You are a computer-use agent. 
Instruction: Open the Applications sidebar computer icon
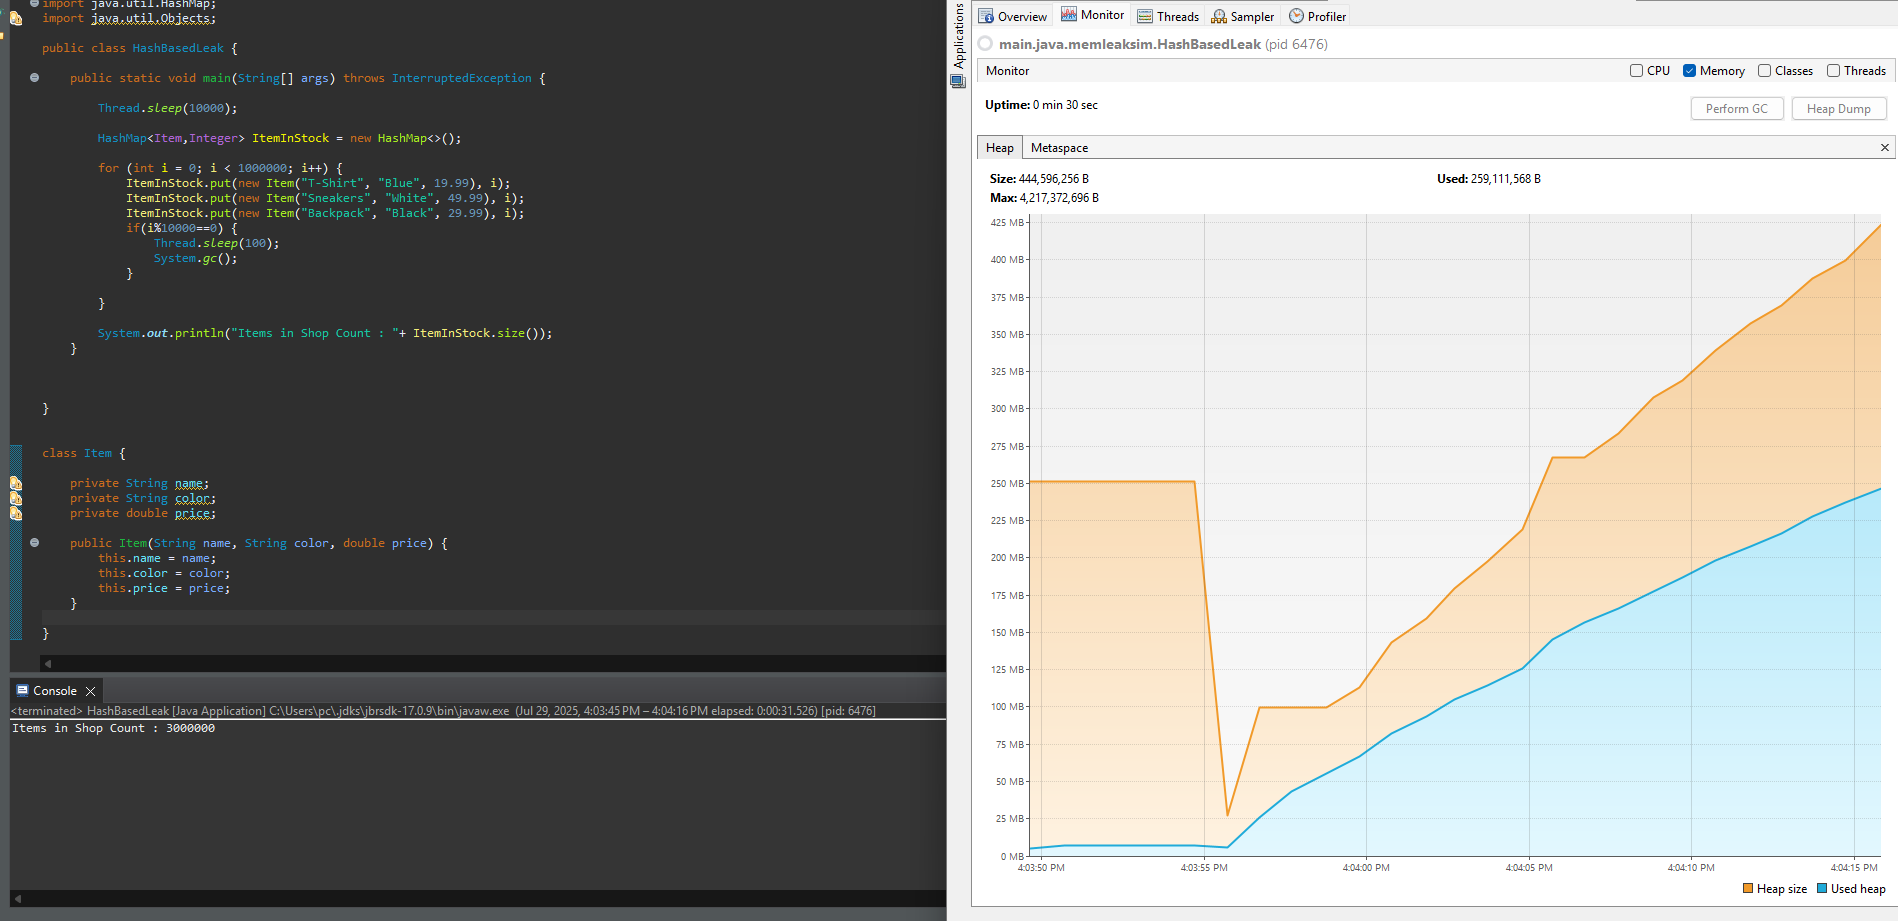(x=958, y=82)
